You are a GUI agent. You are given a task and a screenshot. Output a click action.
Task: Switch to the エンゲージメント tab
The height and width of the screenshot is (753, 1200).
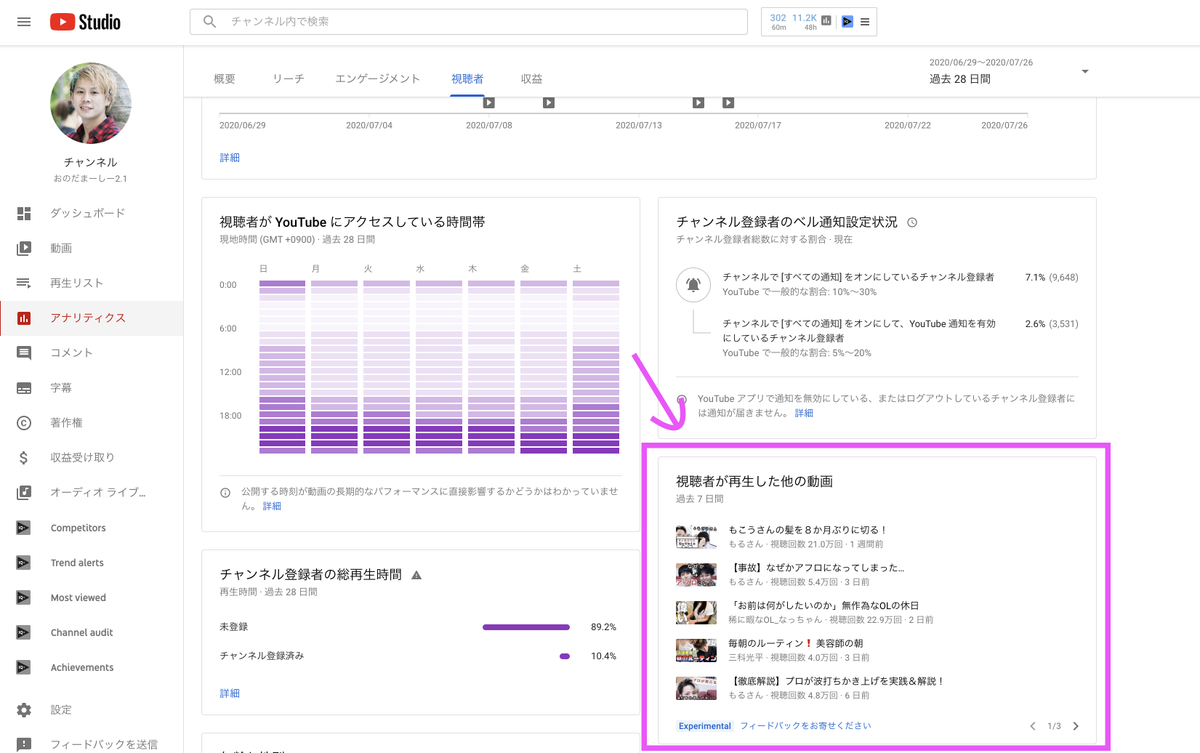[377, 79]
